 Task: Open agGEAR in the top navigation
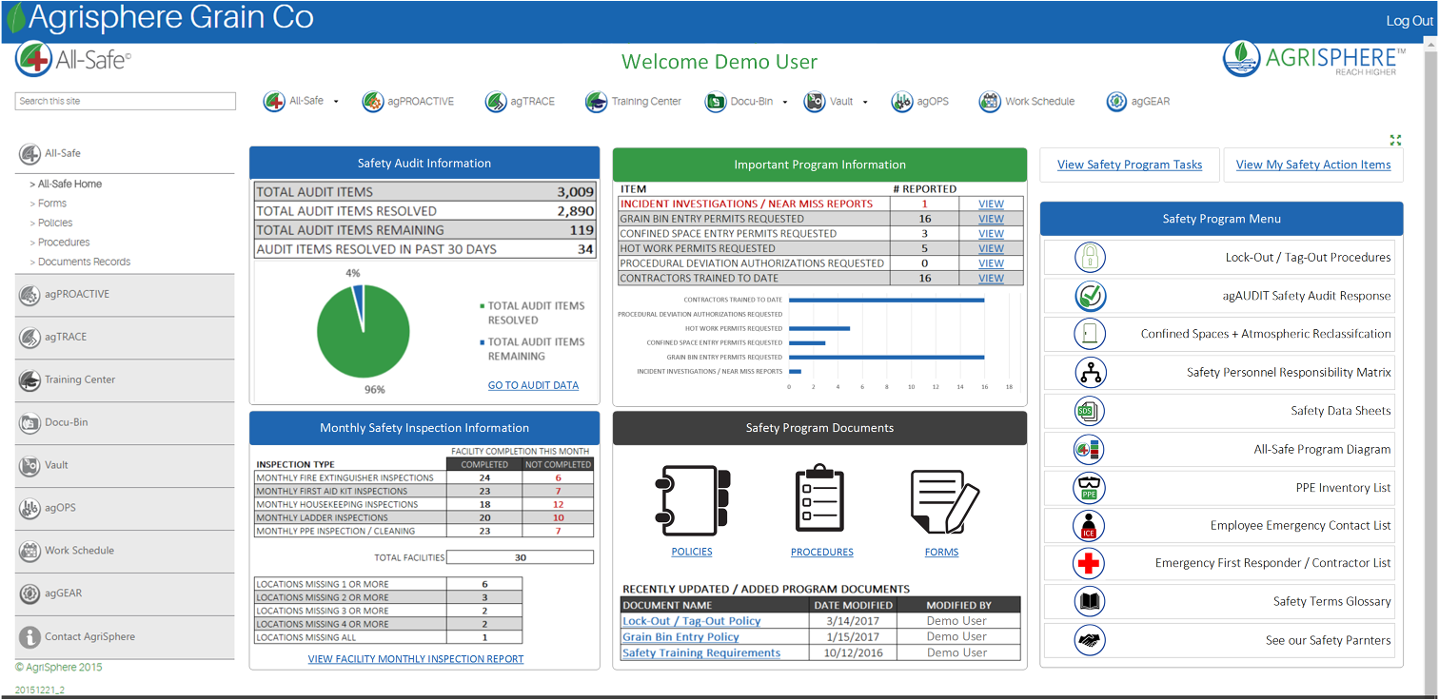(1138, 101)
